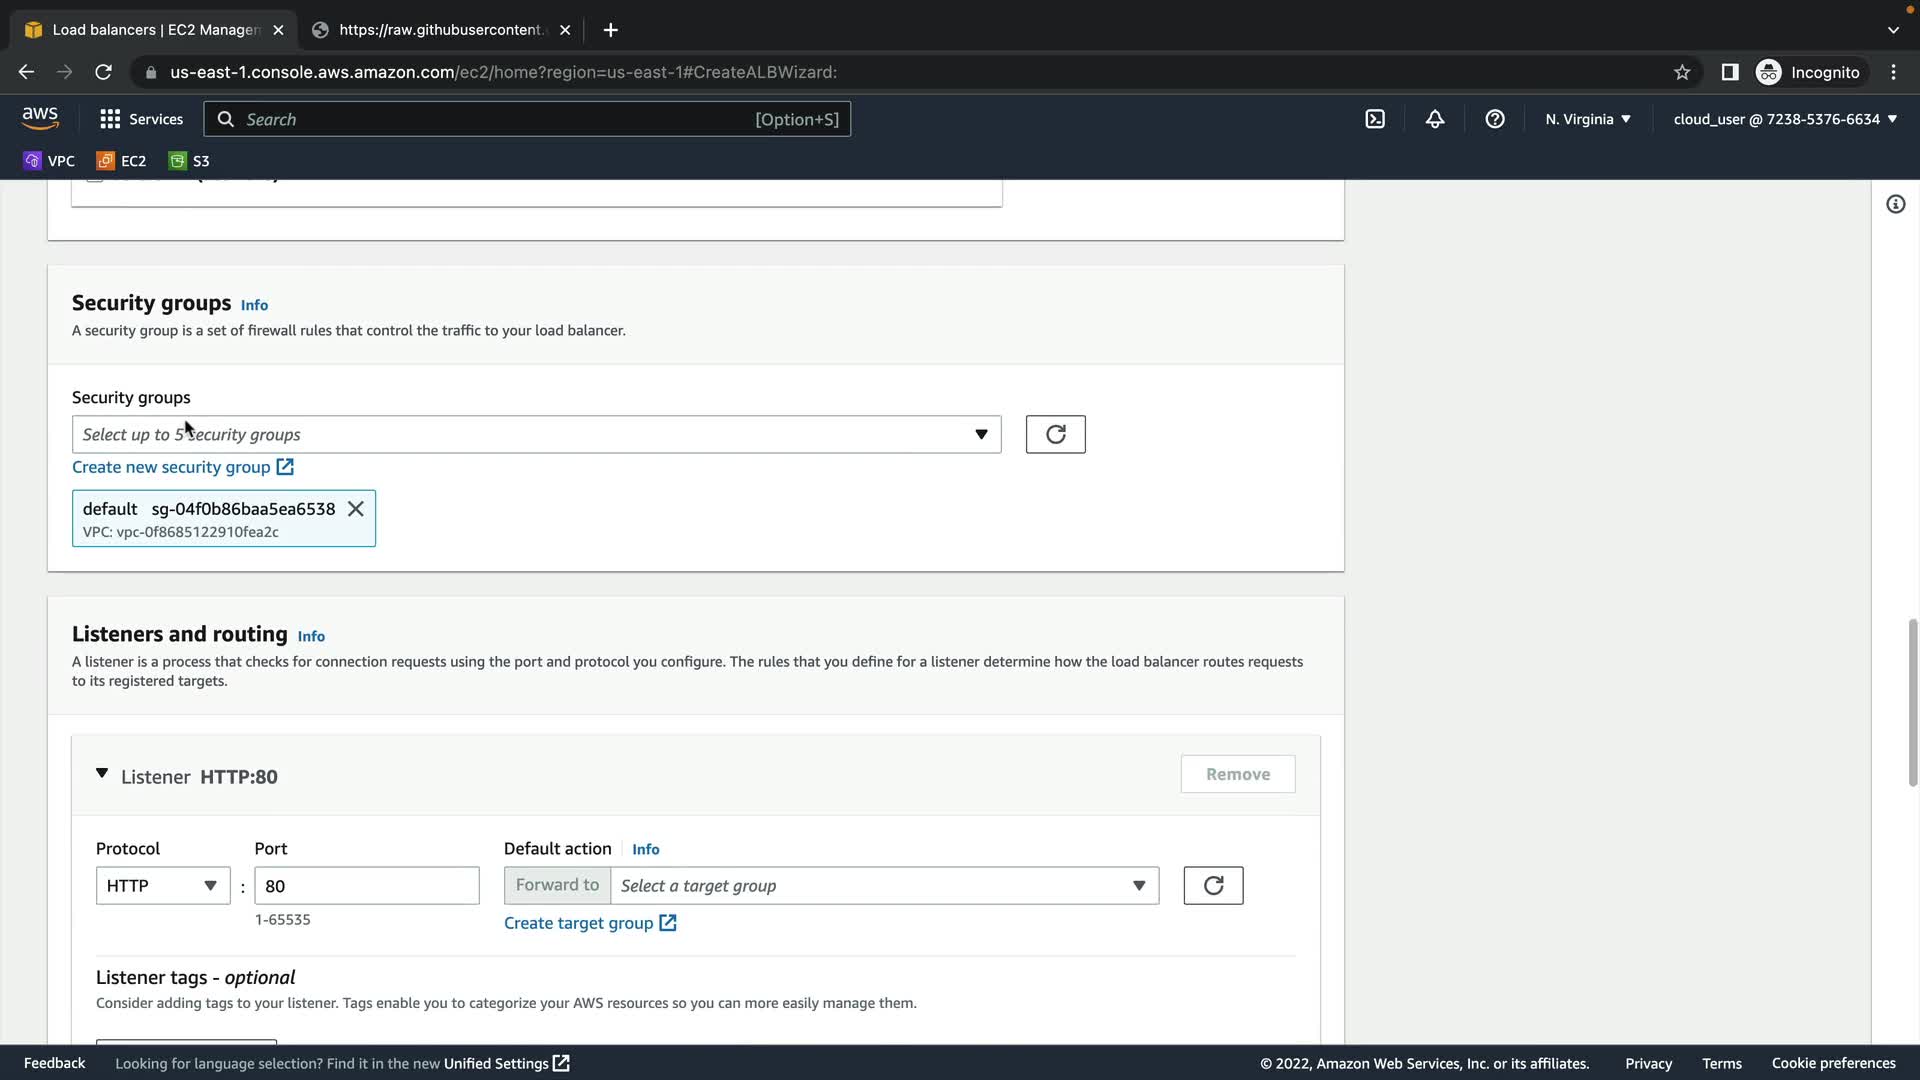
Task: Click the help question mark icon
Action: click(1495, 119)
